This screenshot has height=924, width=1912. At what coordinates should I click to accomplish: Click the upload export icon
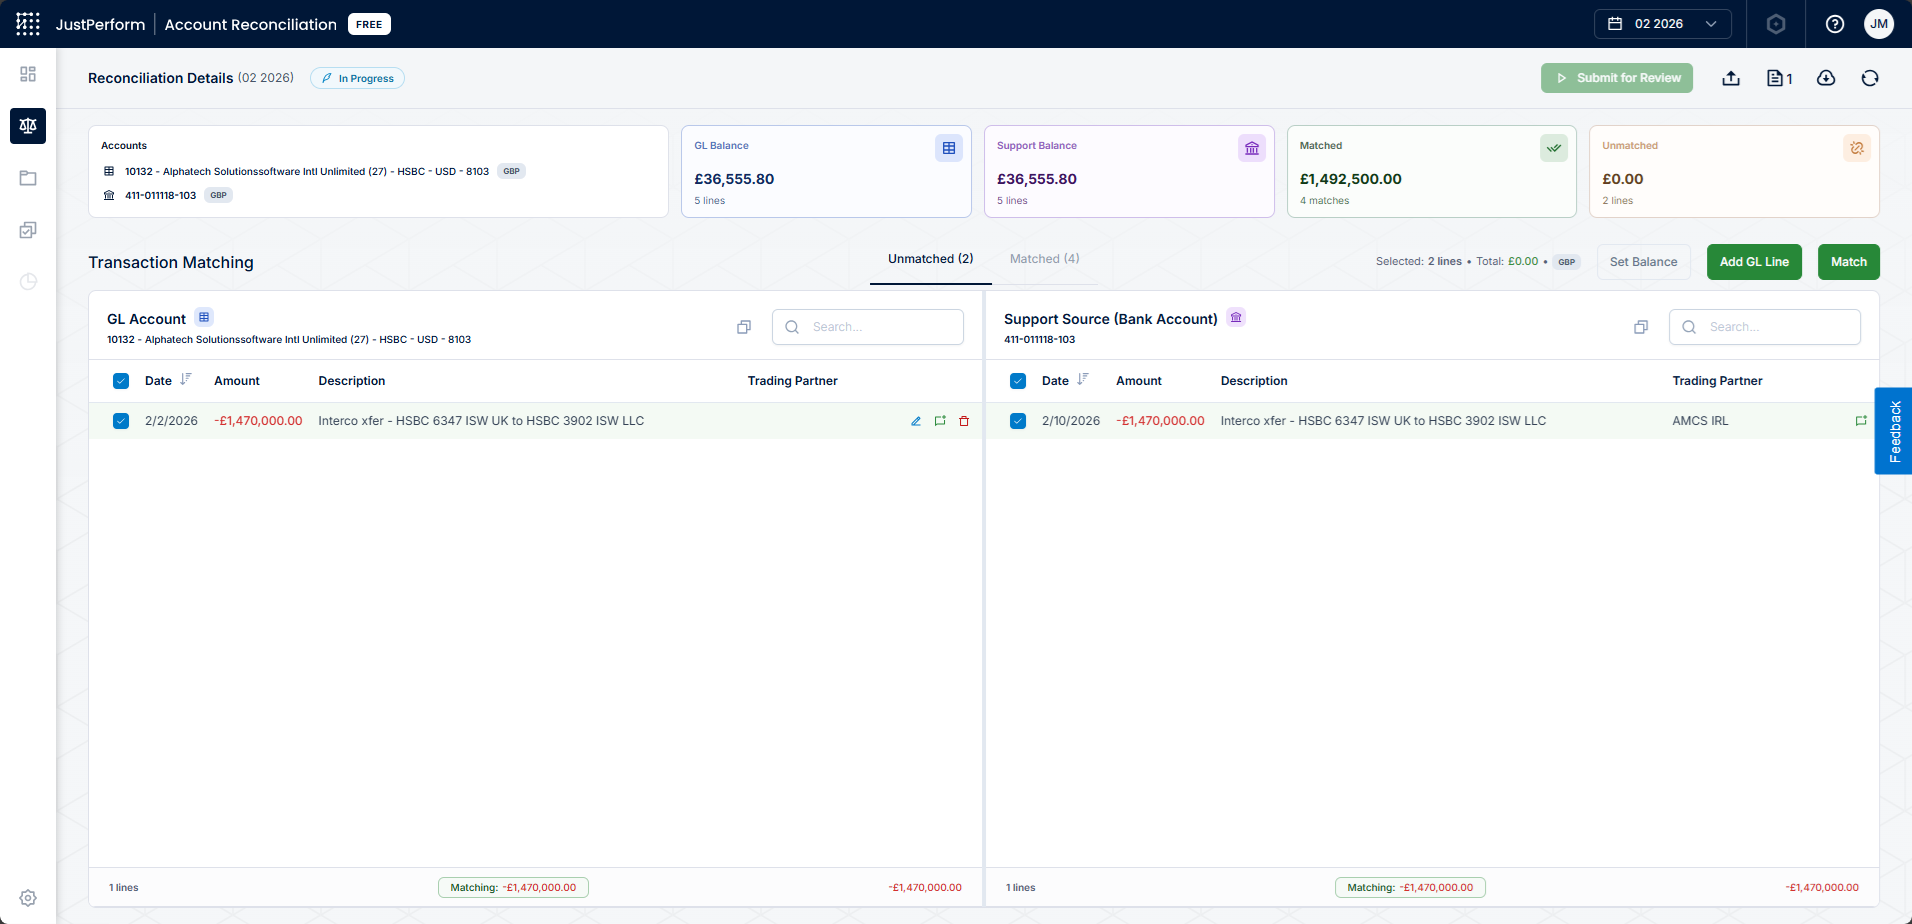pyautogui.click(x=1731, y=78)
